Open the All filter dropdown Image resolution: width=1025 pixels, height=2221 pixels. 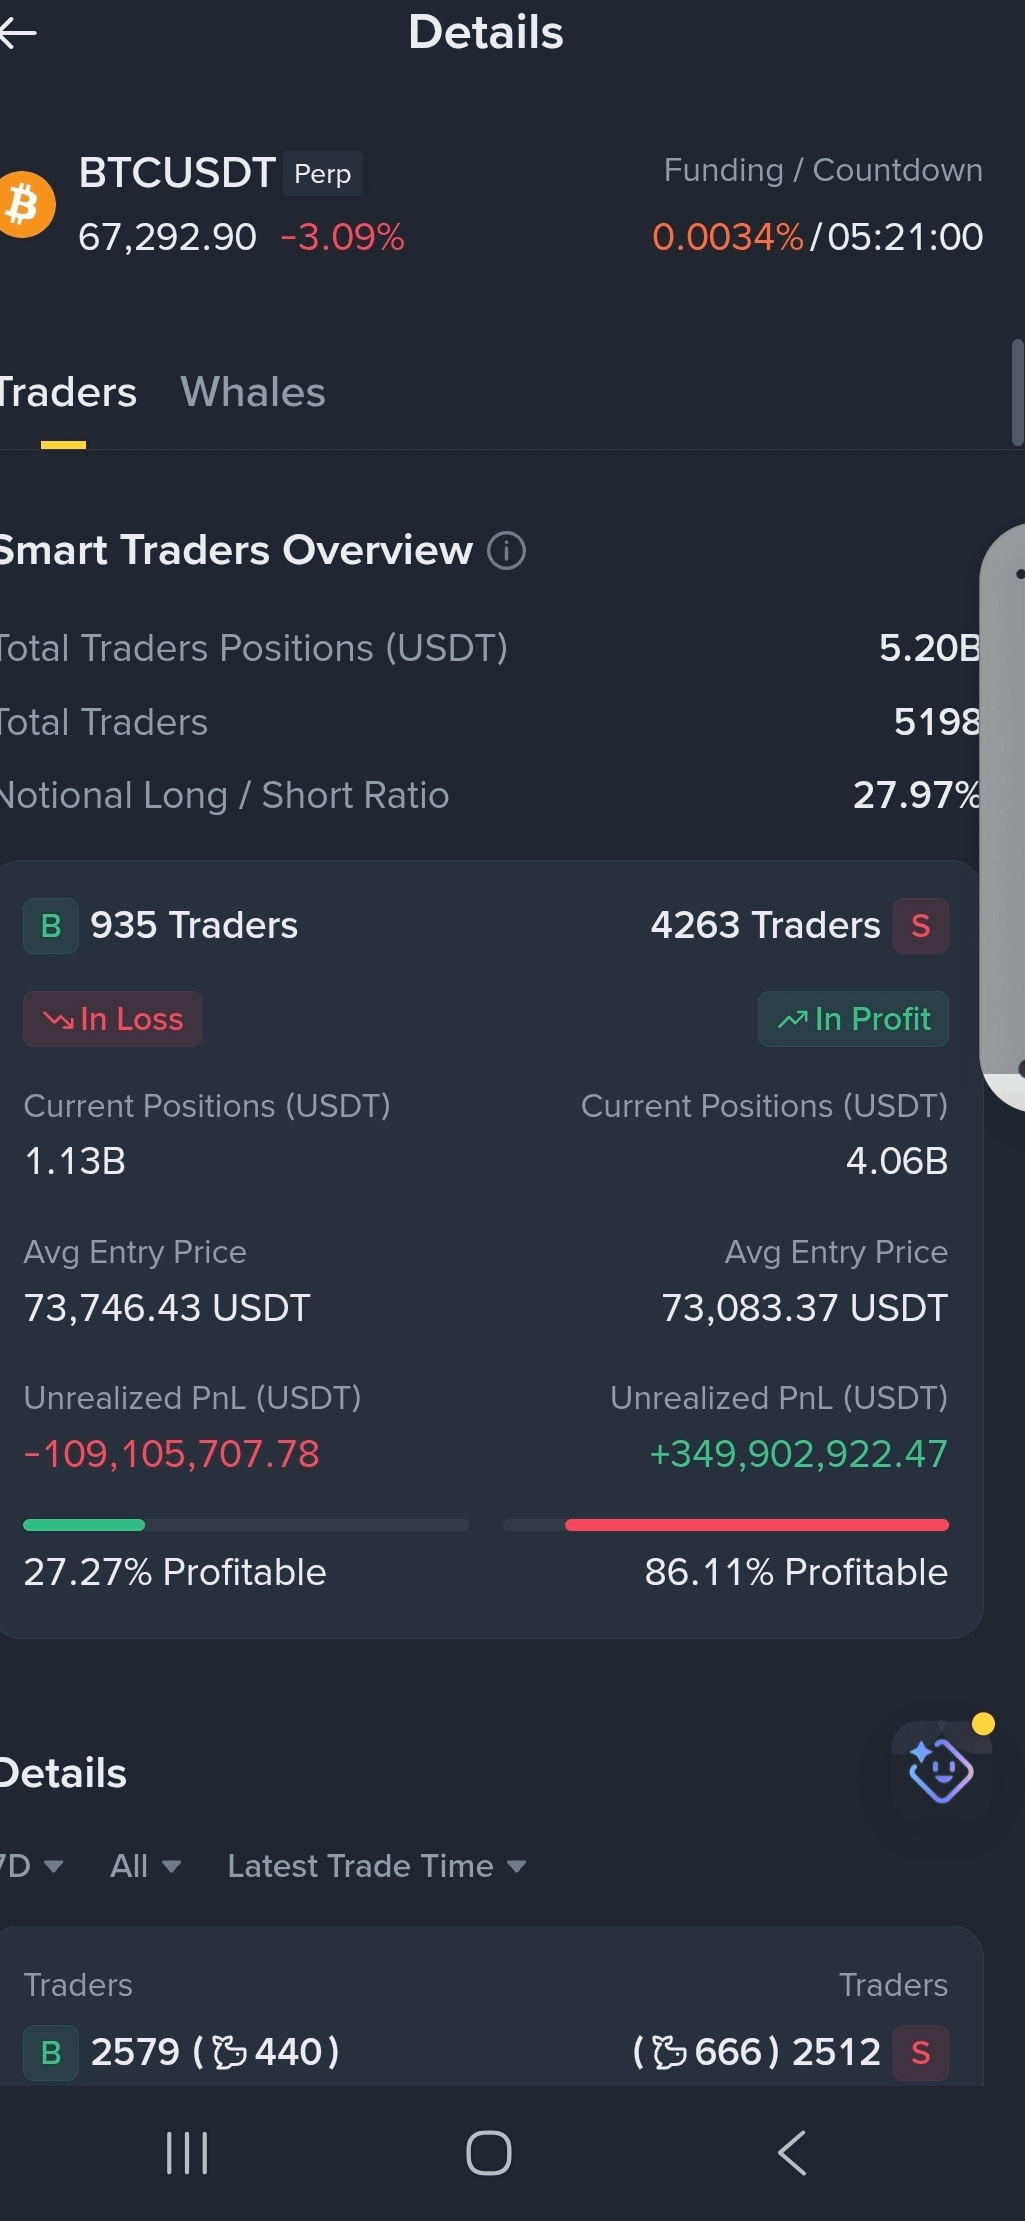[x=146, y=1866]
